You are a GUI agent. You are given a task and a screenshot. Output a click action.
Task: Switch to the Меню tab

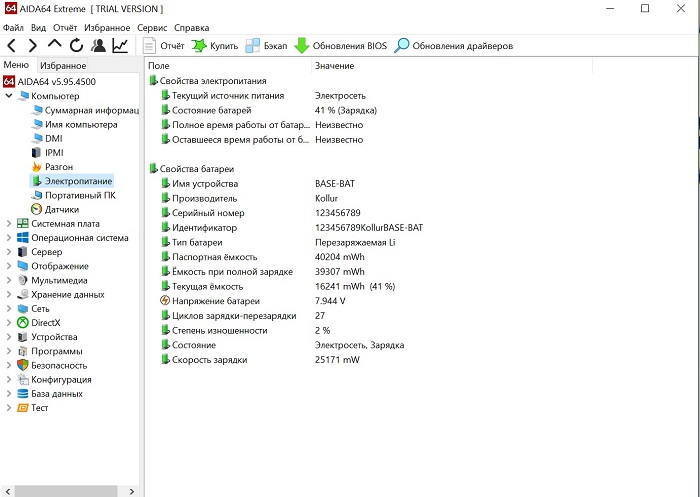(x=17, y=65)
